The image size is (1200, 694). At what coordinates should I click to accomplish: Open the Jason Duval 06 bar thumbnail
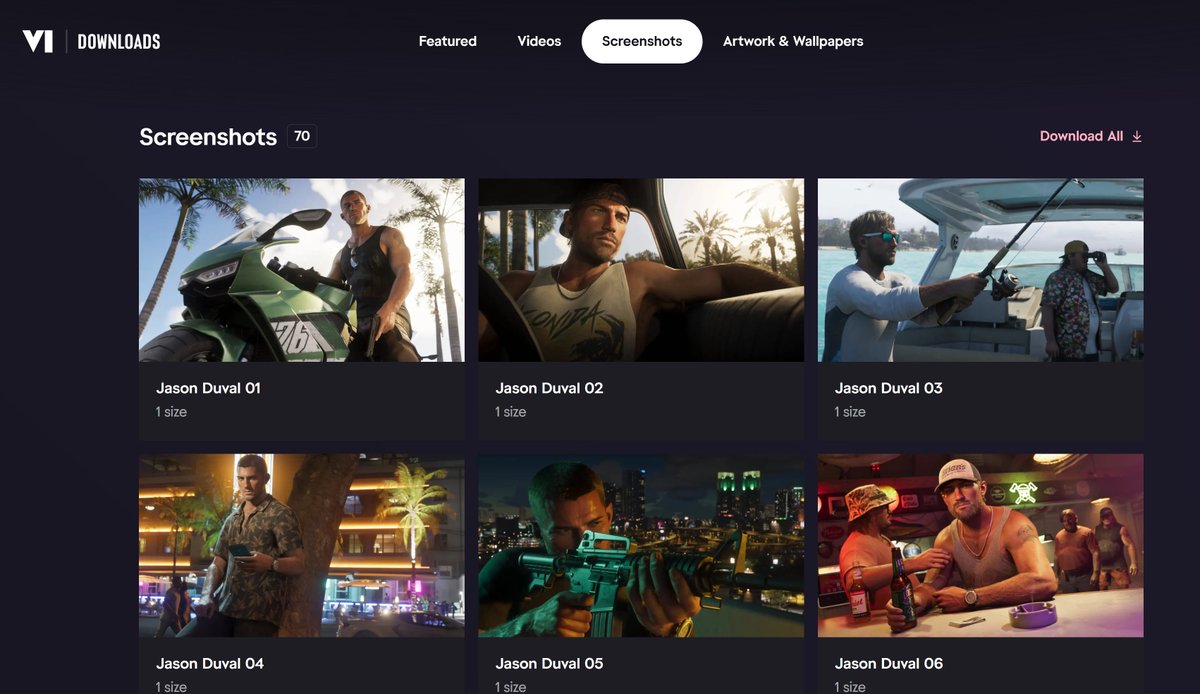click(981, 546)
